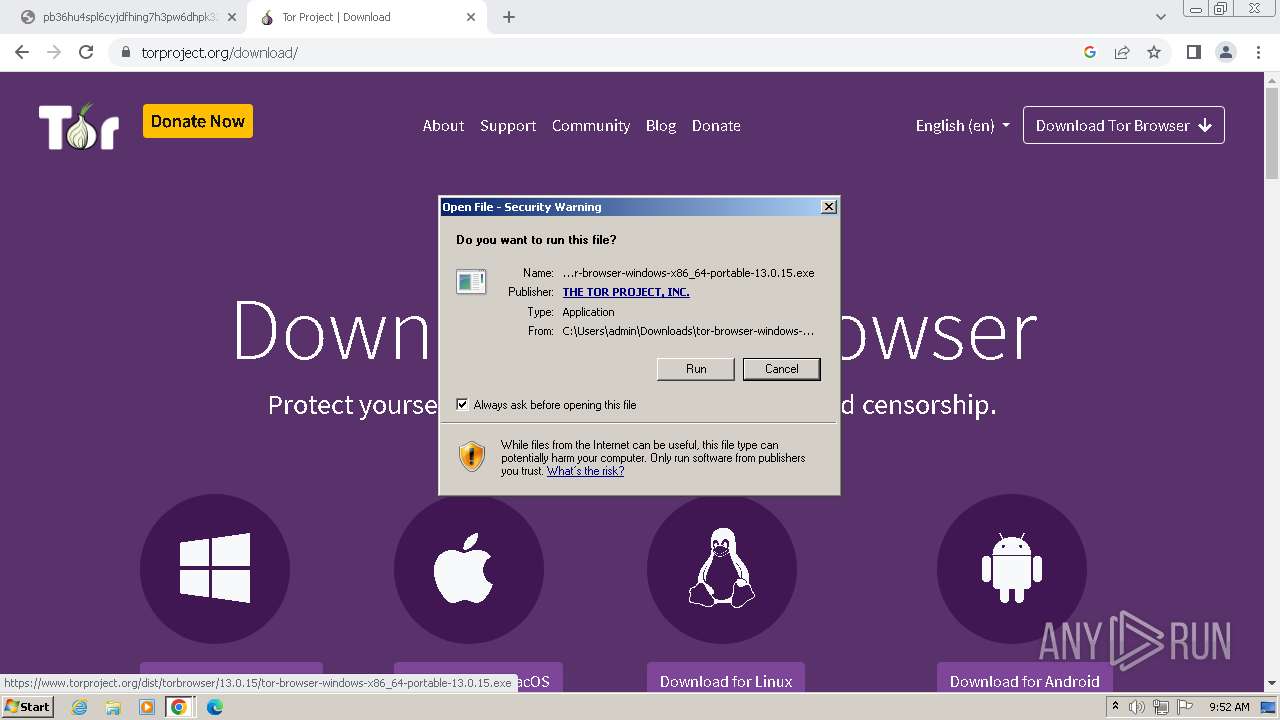The image size is (1280, 720).
Task: Open the Chrome profile avatar
Action: (1225, 52)
